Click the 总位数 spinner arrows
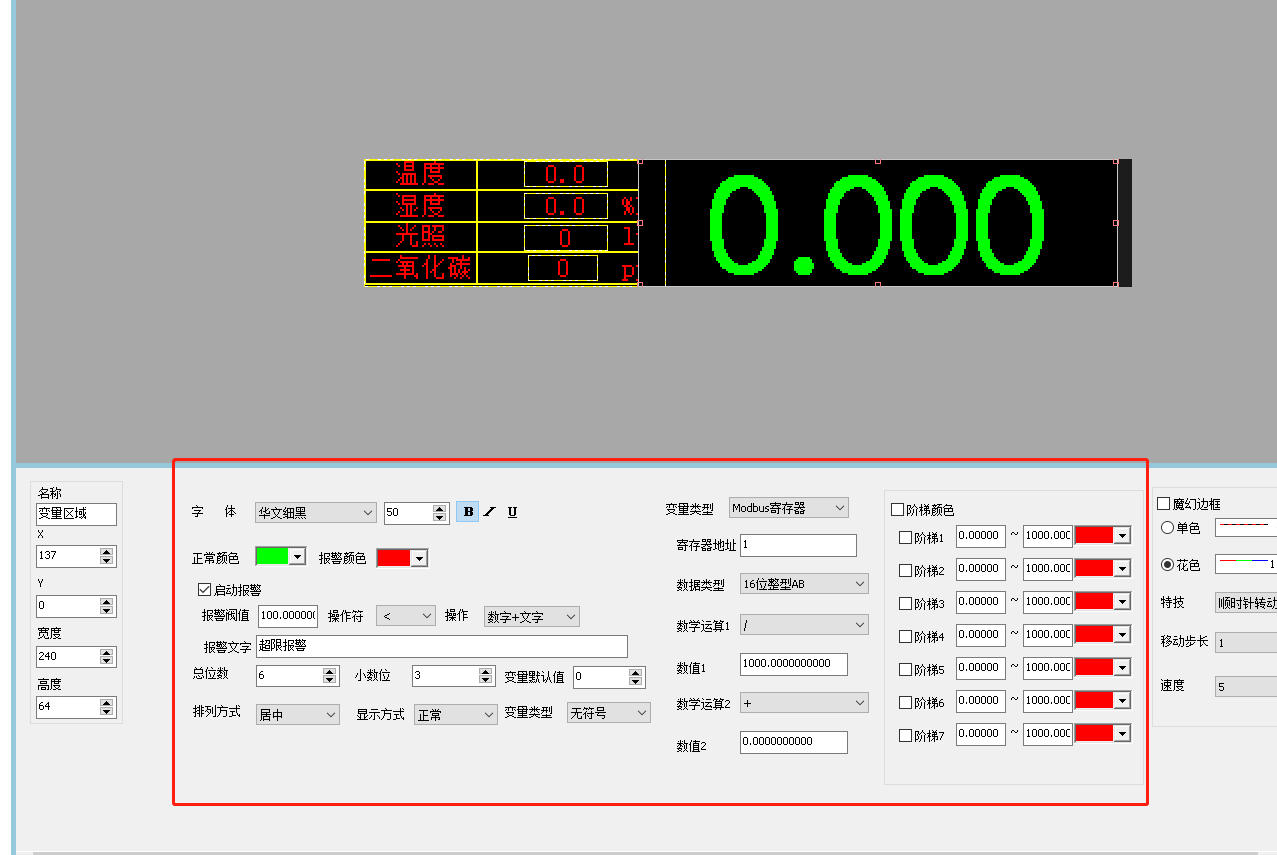This screenshot has width=1277, height=855. 330,676
